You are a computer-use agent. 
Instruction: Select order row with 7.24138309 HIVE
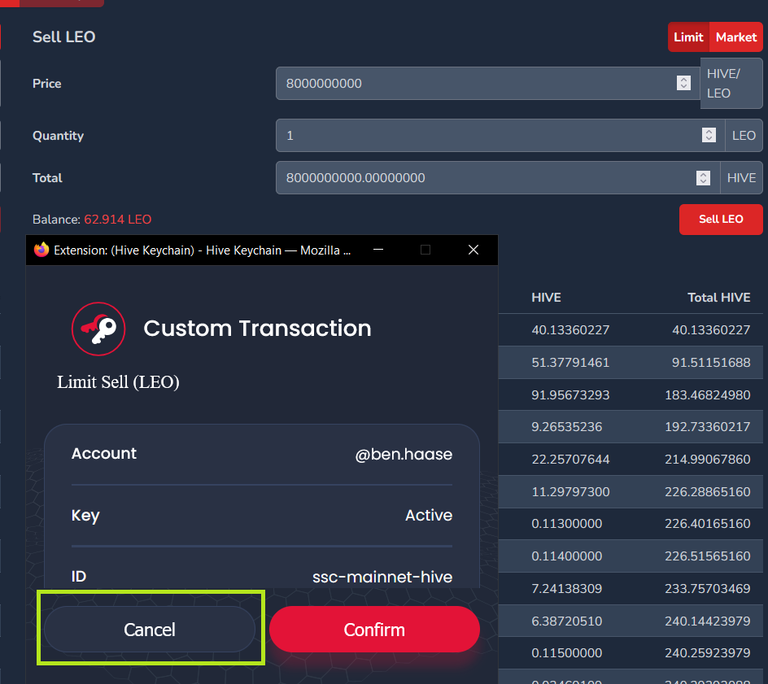[630, 588]
